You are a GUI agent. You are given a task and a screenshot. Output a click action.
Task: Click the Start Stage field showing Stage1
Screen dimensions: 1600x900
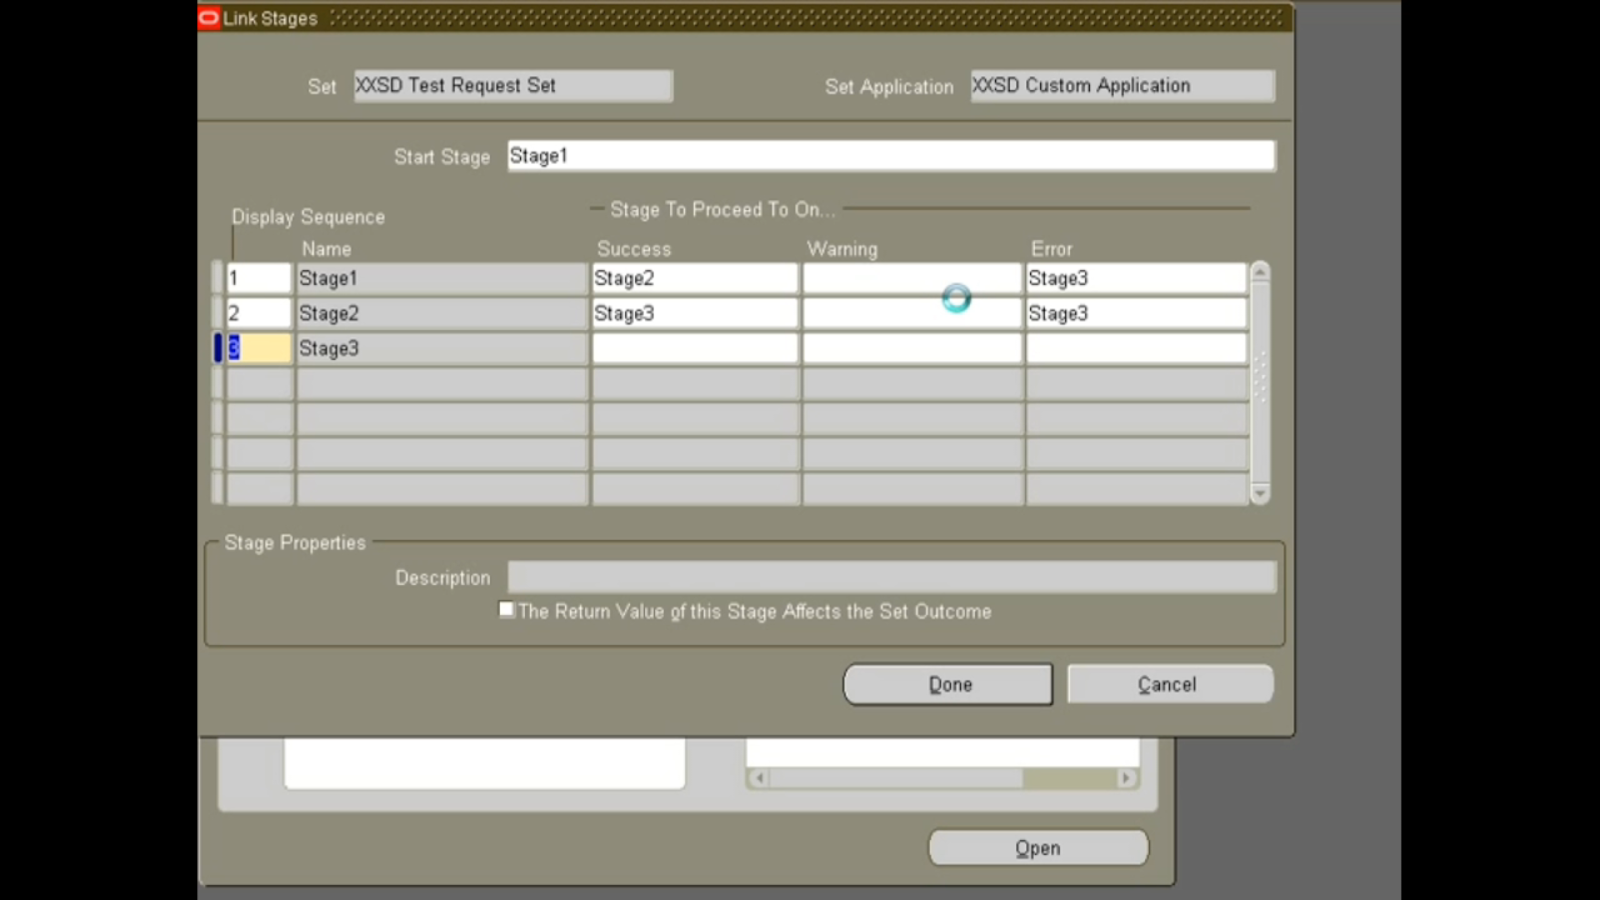coord(890,155)
